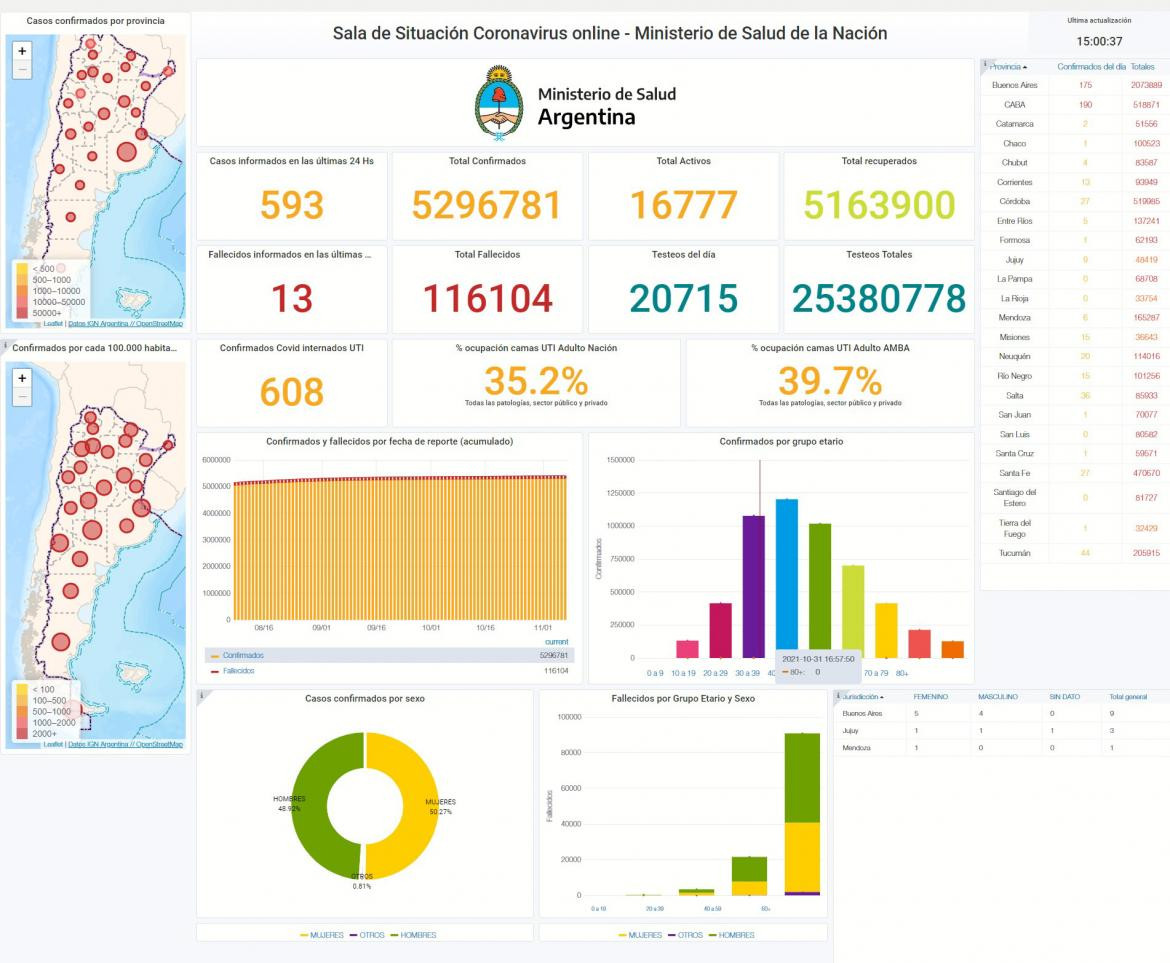Click the Total Confirmados value 5296781
The height and width of the screenshot is (963, 1170).
coord(487,205)
